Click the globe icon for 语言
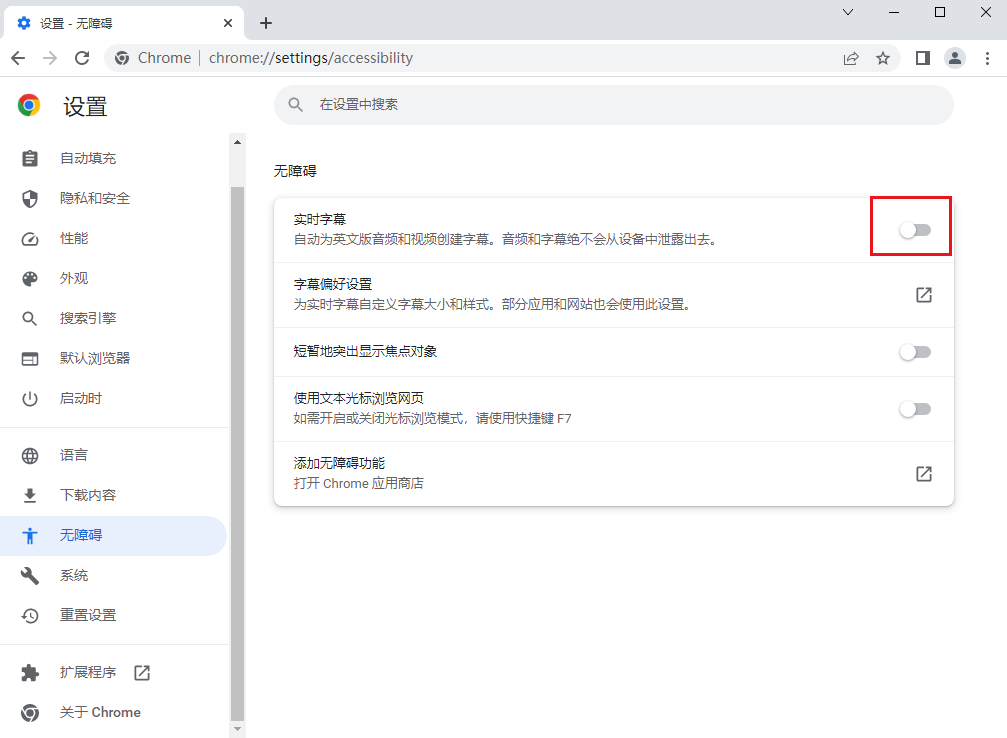1007x738 pixels. tap(30, 455)
